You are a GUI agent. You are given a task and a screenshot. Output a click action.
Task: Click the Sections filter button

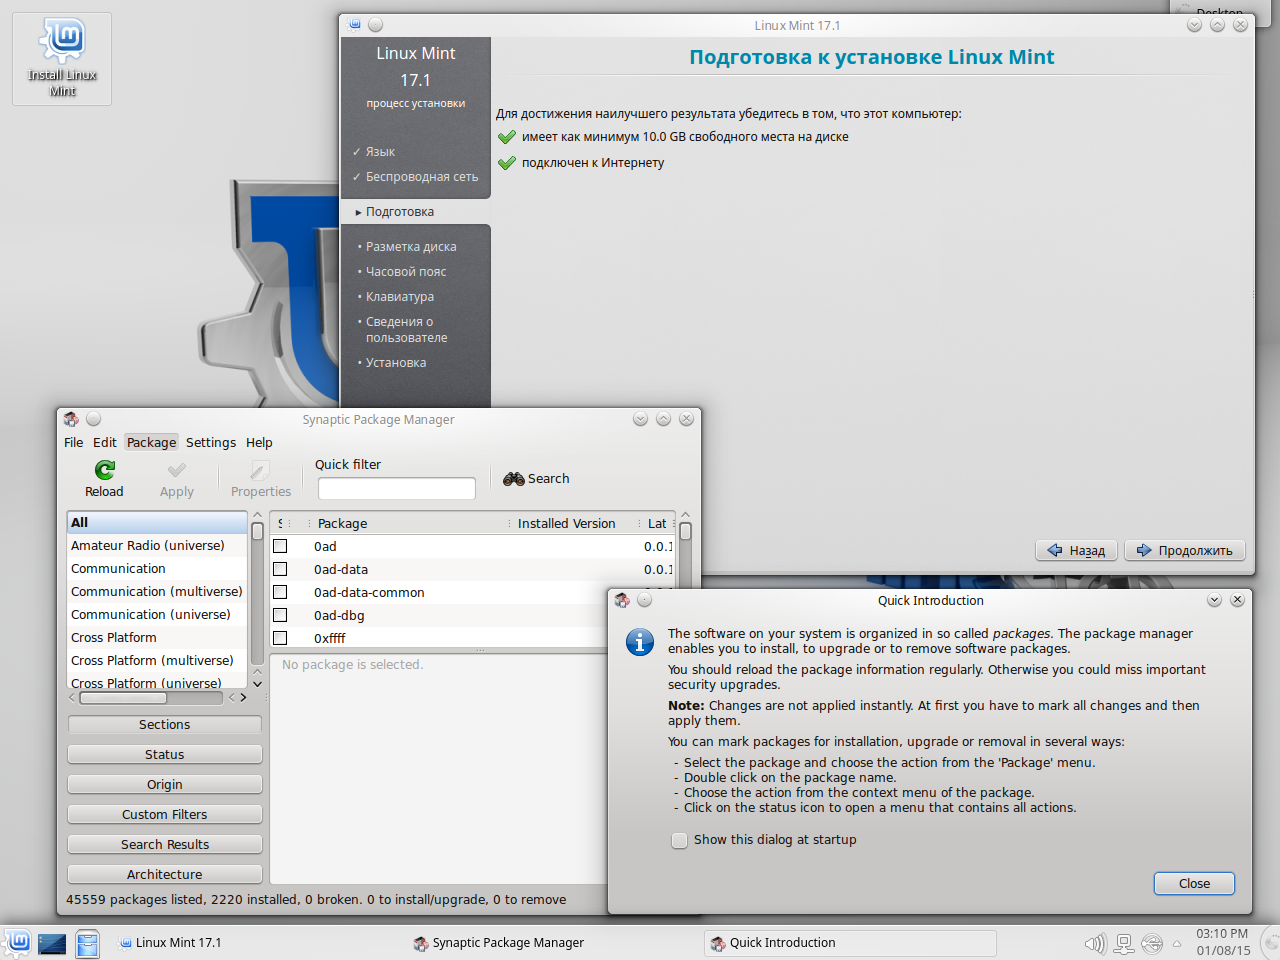pos(165,724)
